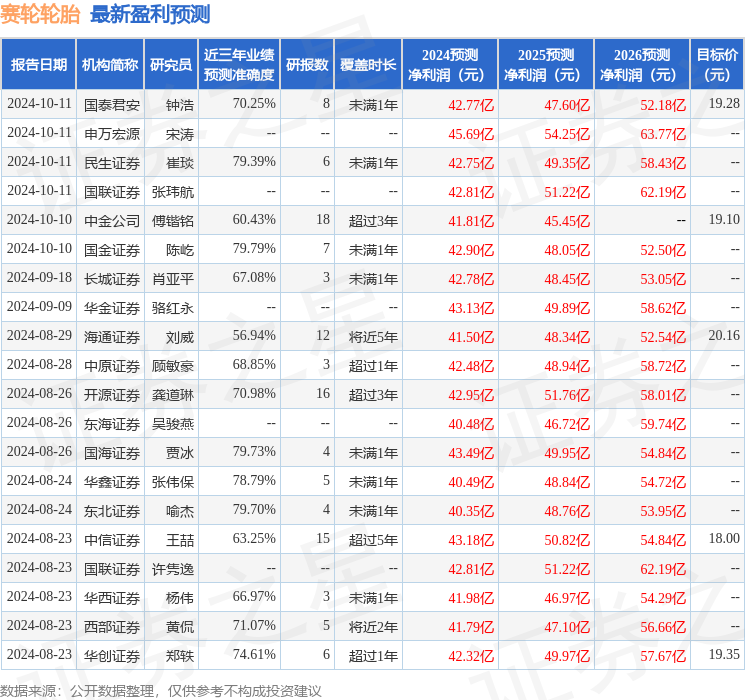This screenshot has width=745, height=700.
Task: Click 2024 profit forecast 45.69亿
Action: coord(471,134)
